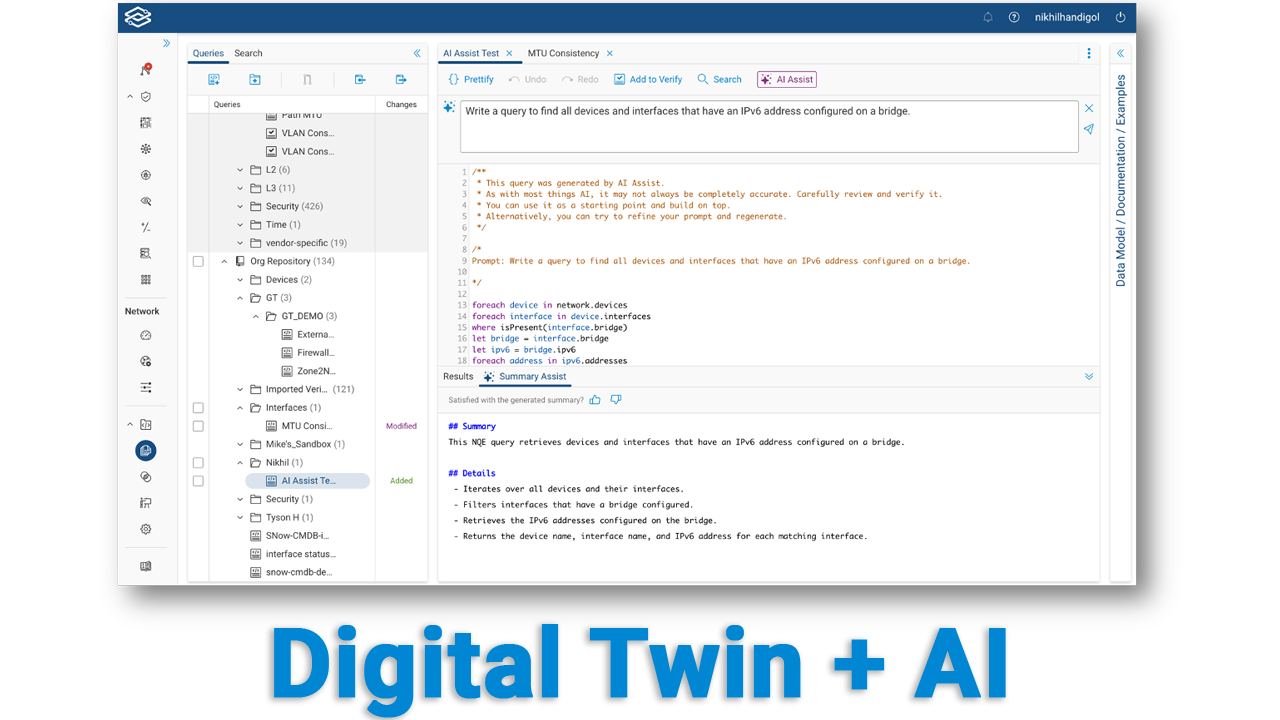Expand the Security (426) folder

[240, 207]
